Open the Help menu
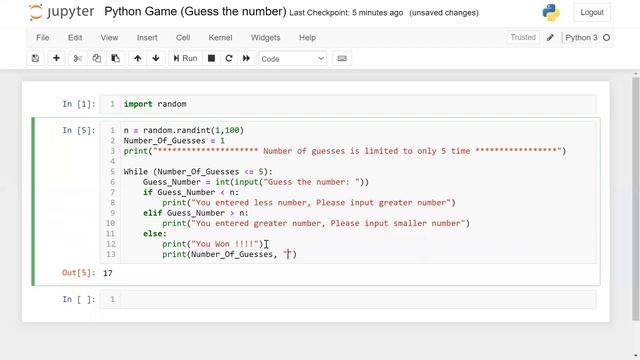This screenshot has width=640, height=360. pos(307,38)
